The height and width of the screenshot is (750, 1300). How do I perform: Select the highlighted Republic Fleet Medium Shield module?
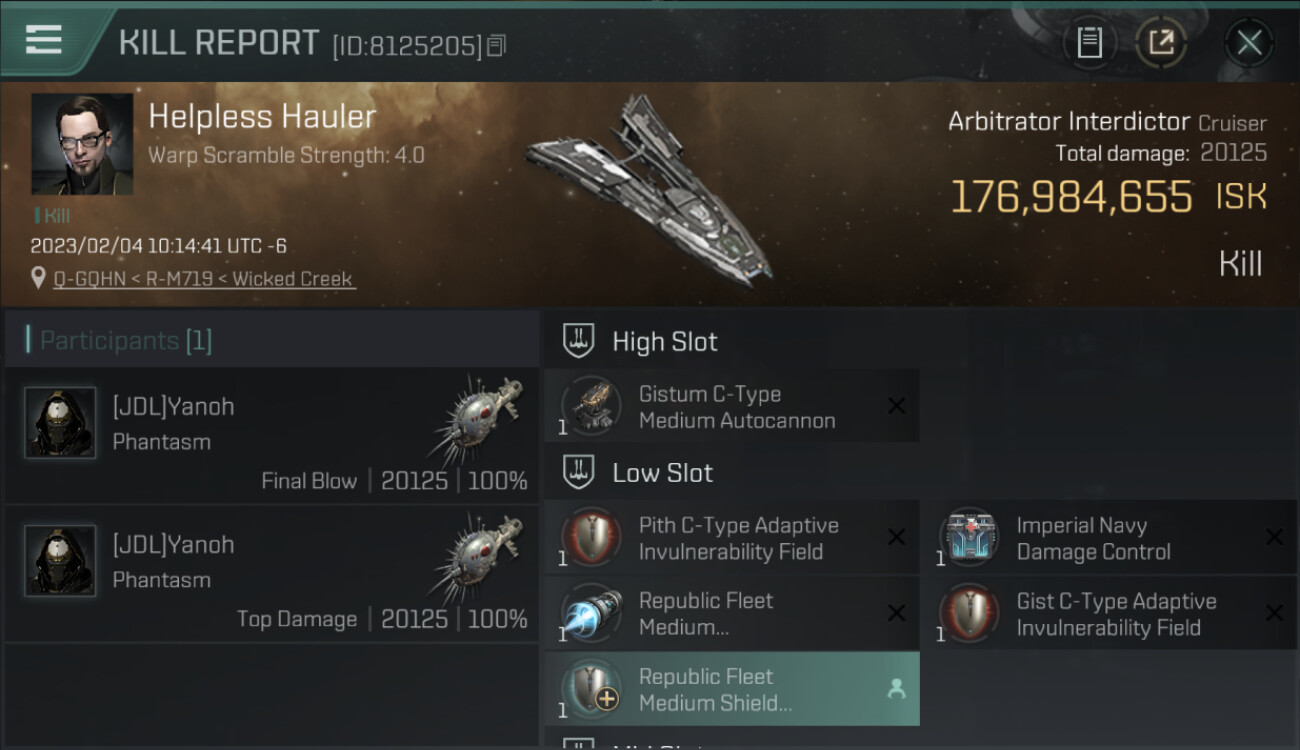(732, 689)
